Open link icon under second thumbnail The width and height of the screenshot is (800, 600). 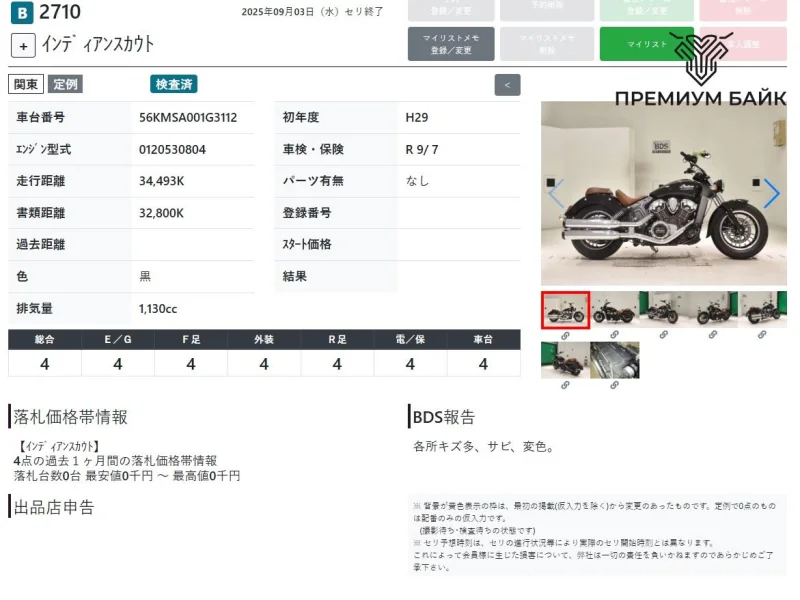tap(614, 335)
